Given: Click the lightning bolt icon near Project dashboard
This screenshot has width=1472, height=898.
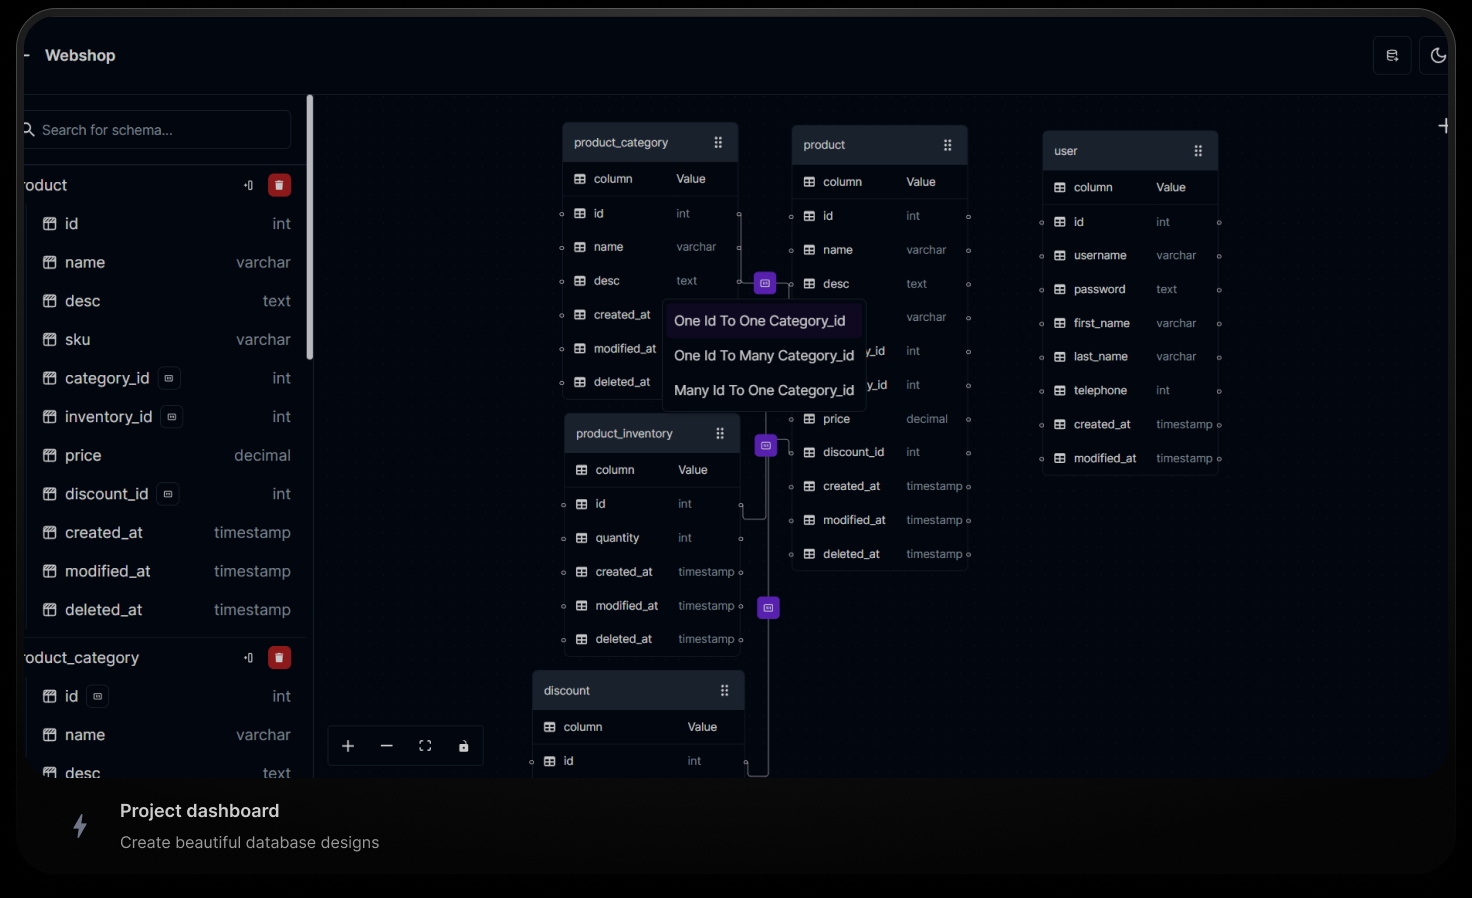Looking at the screenshot, I should [x=80, y=826].
